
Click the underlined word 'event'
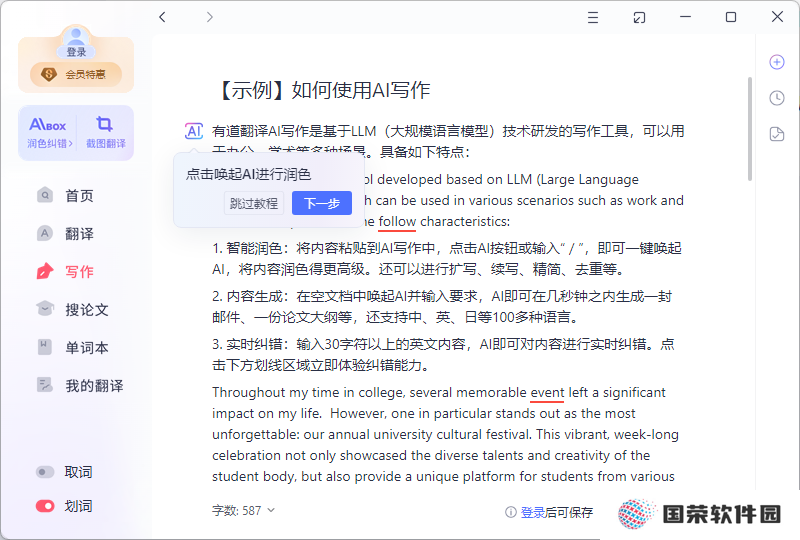pyautogui.click(x=547, y=392)
